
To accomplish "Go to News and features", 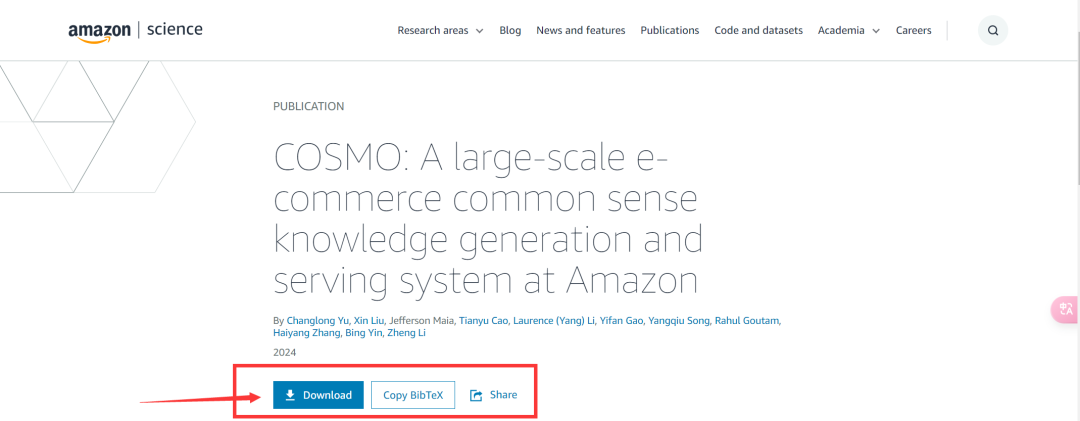I will [x=580, y=31].
